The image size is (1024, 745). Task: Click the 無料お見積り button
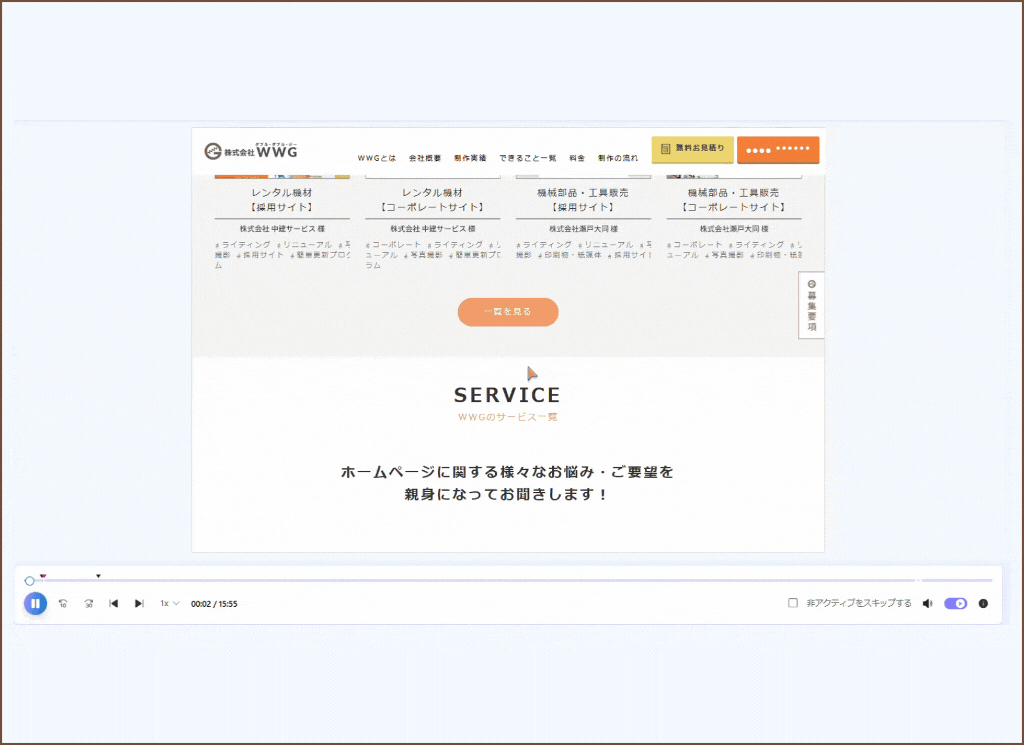click(692, 149)
